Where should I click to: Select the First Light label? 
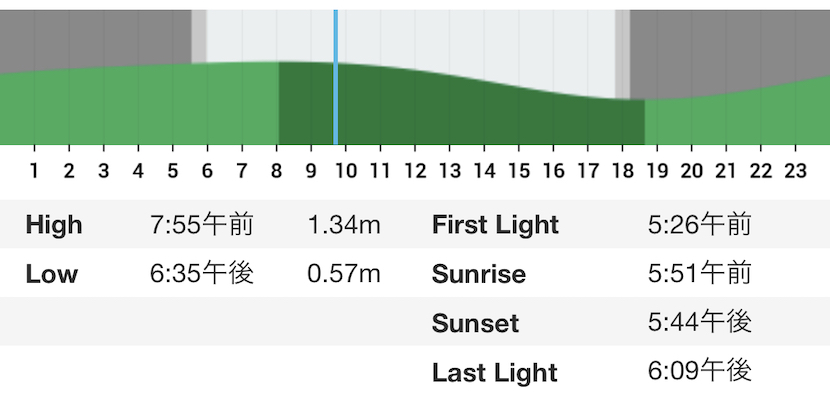(x=495, y=225)
